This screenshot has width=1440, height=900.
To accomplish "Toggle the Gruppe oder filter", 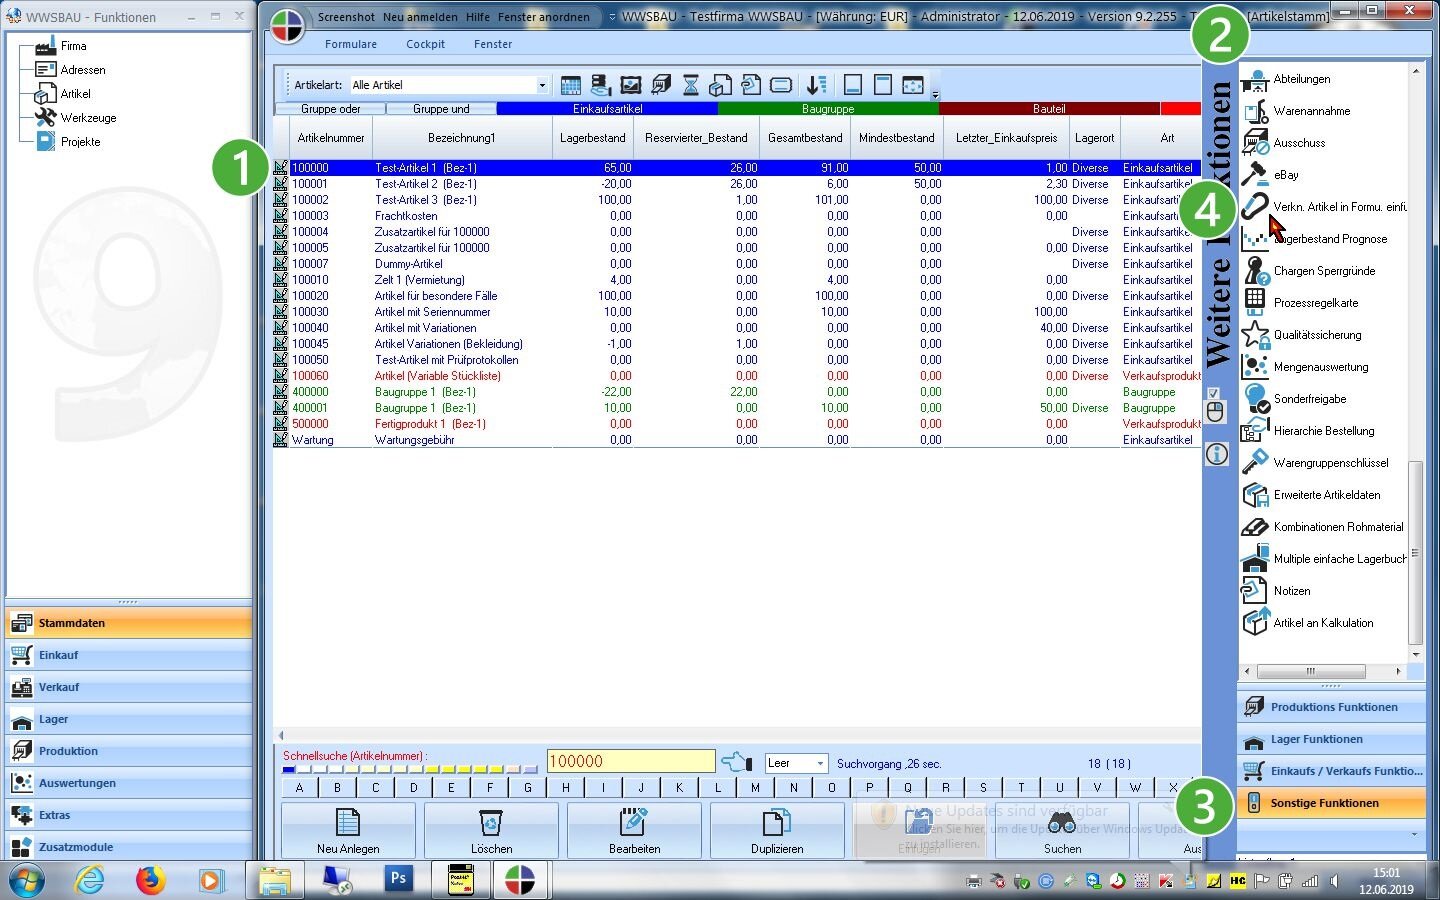I will [330, 109].
